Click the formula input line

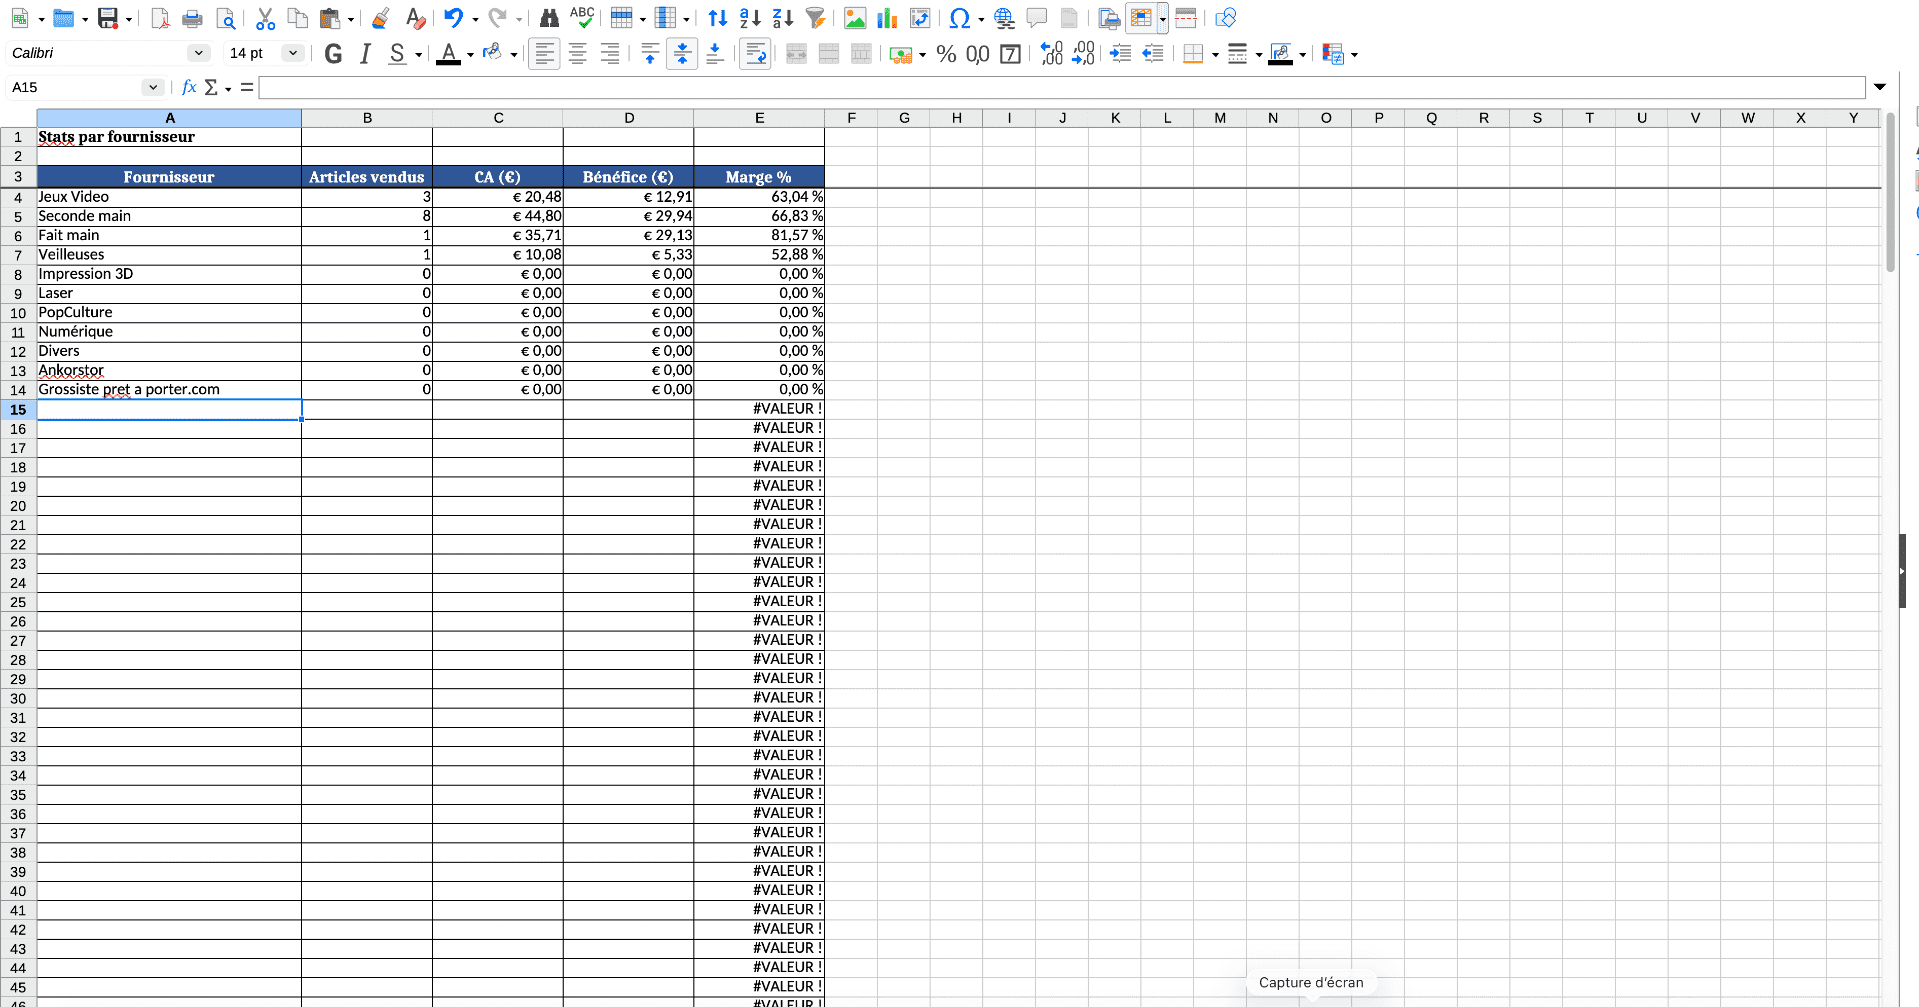(1060, 88)
